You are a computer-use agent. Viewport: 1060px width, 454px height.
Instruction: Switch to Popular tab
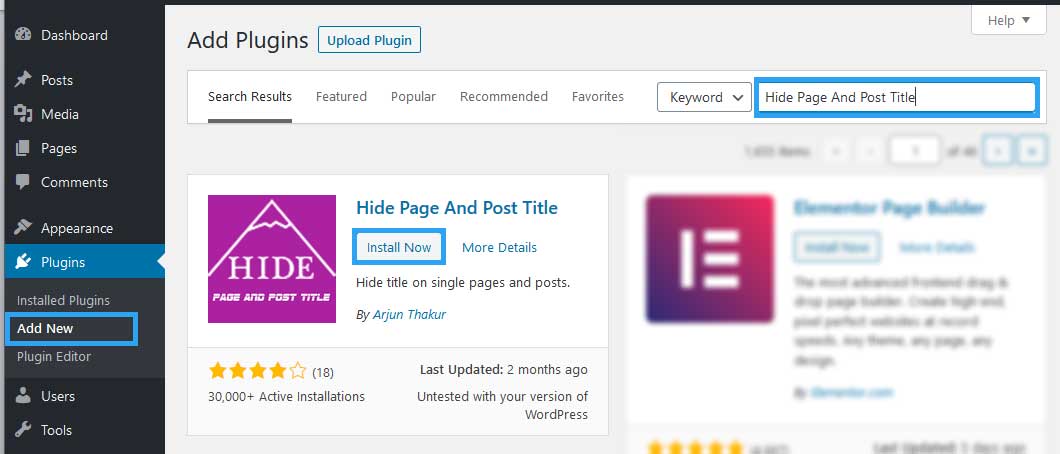pyautogui.click(x=413, y=97)
